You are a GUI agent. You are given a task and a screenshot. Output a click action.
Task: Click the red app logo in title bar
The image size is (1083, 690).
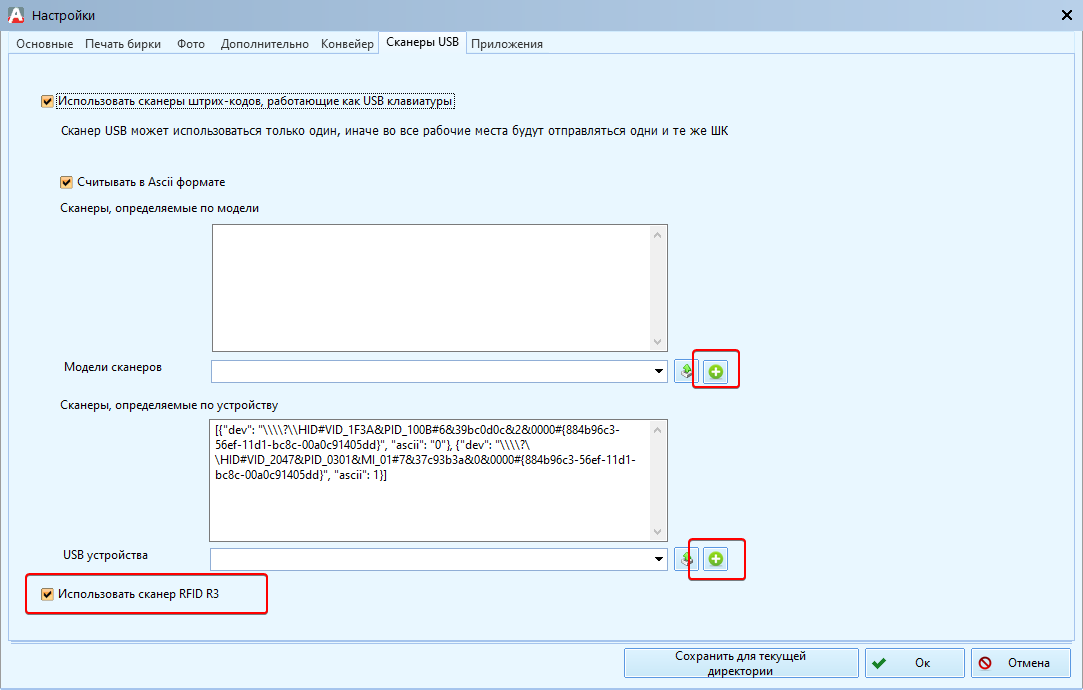pos(14,14)
